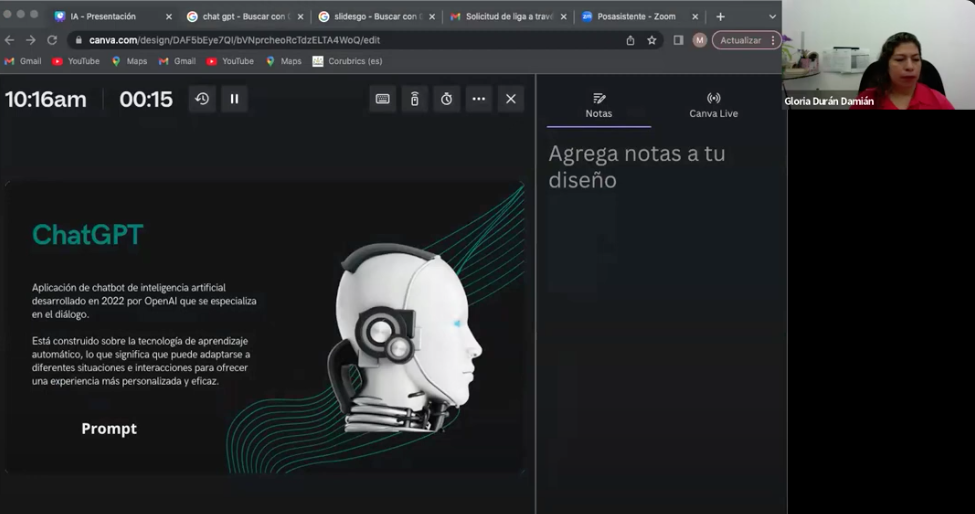The height and width of the screenshot is (514, 975).
Task: Open keyboard shortcuts icon
Action: pyautogui.click(x=382, y=99)
